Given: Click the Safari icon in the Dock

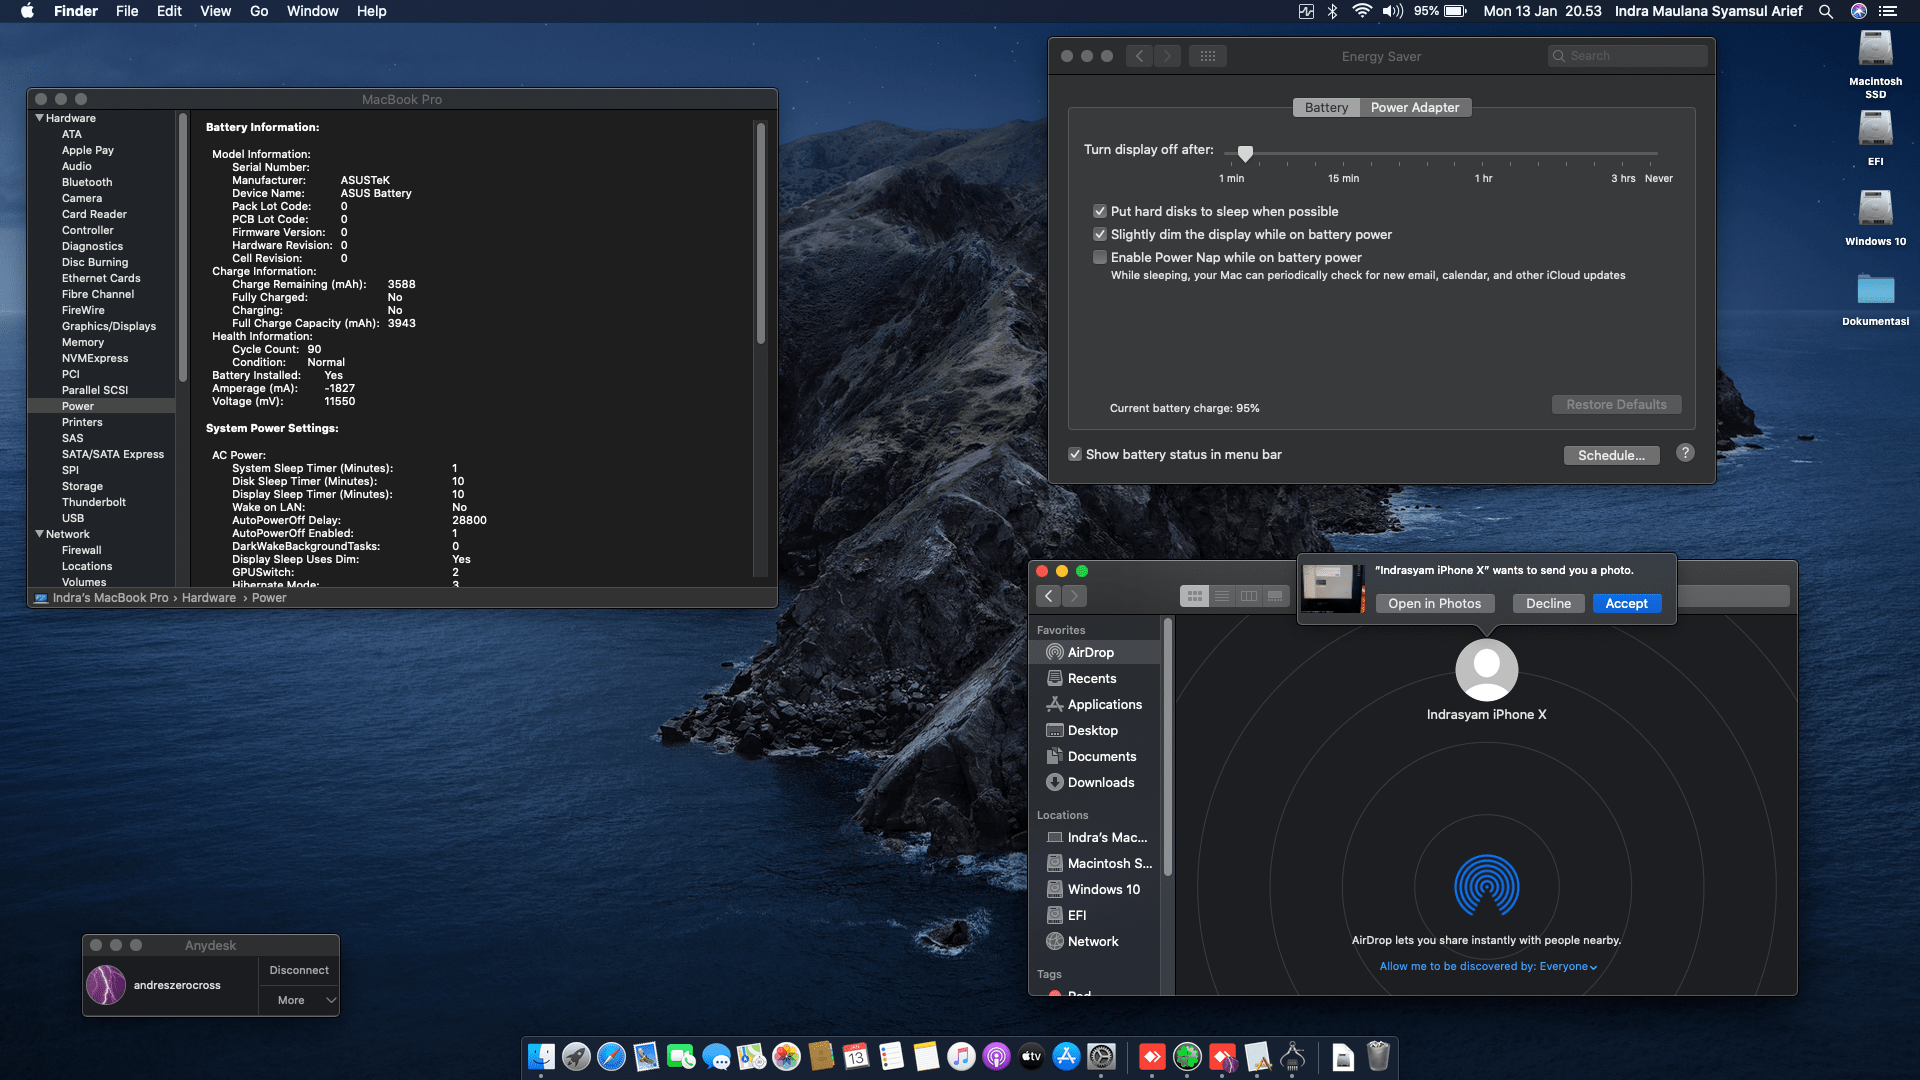Looking at the screenshot, I should [x=611, y=1057].
